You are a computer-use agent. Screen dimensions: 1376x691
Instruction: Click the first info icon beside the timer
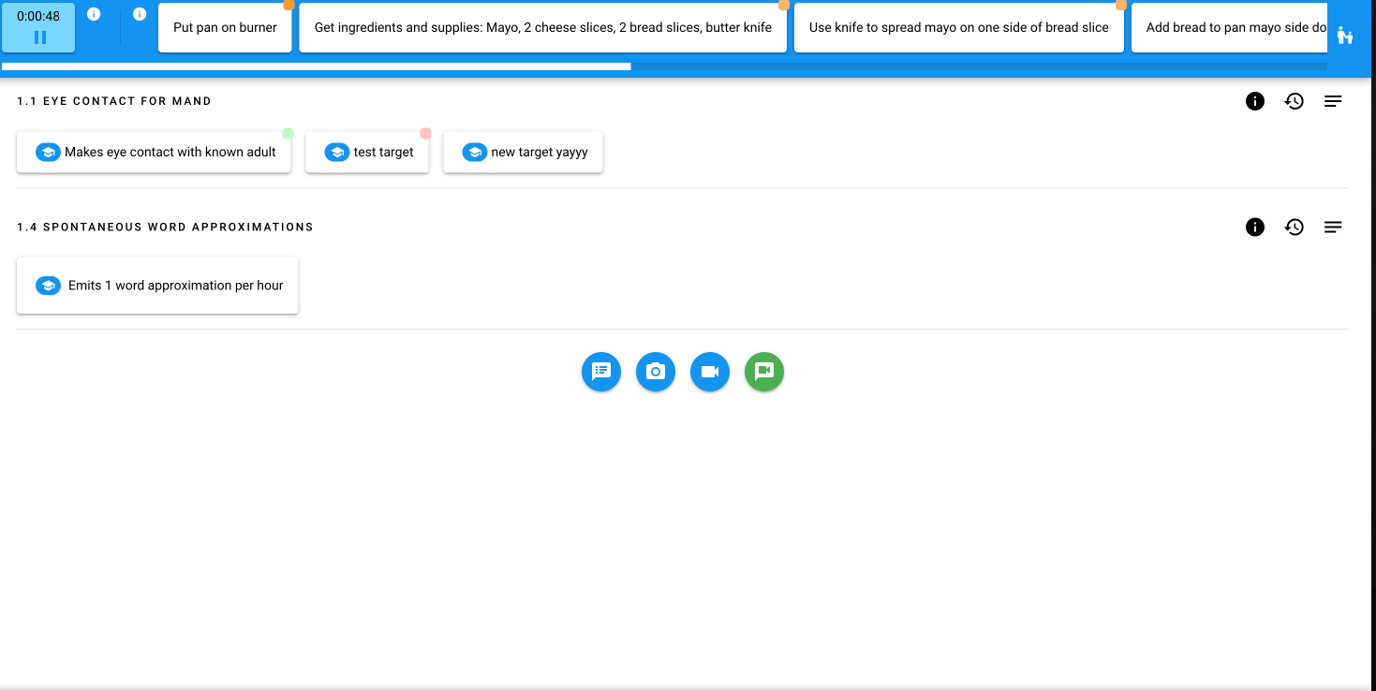click(94, 14)
